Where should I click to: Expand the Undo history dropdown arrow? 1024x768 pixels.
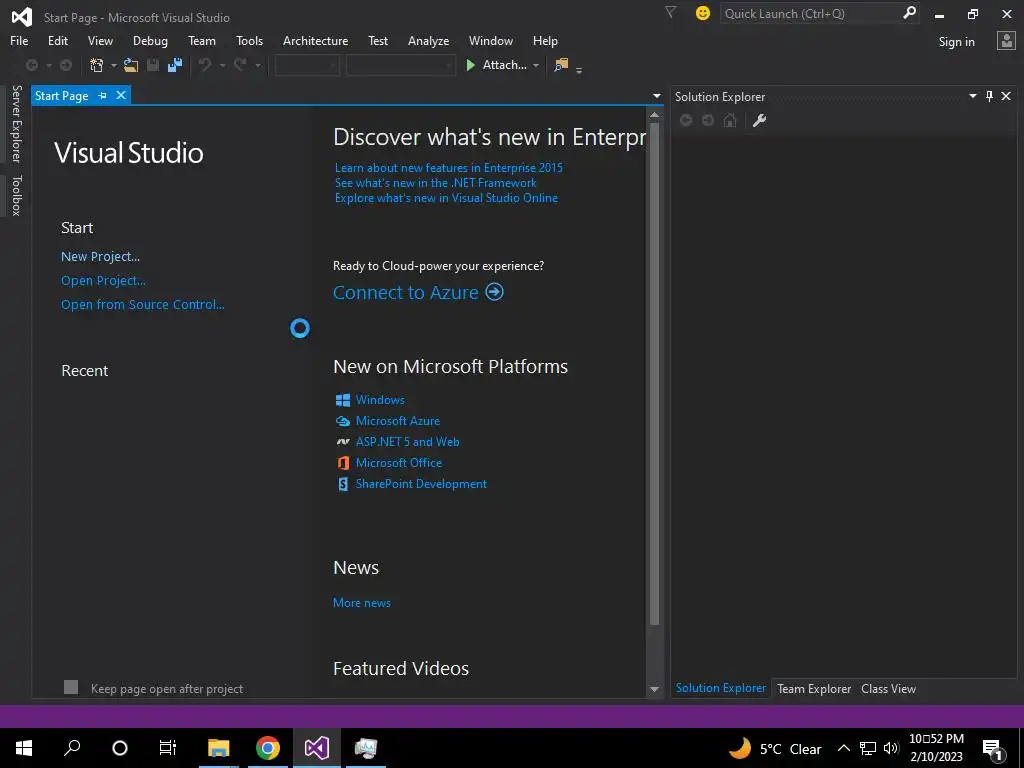tap(222, 65)
